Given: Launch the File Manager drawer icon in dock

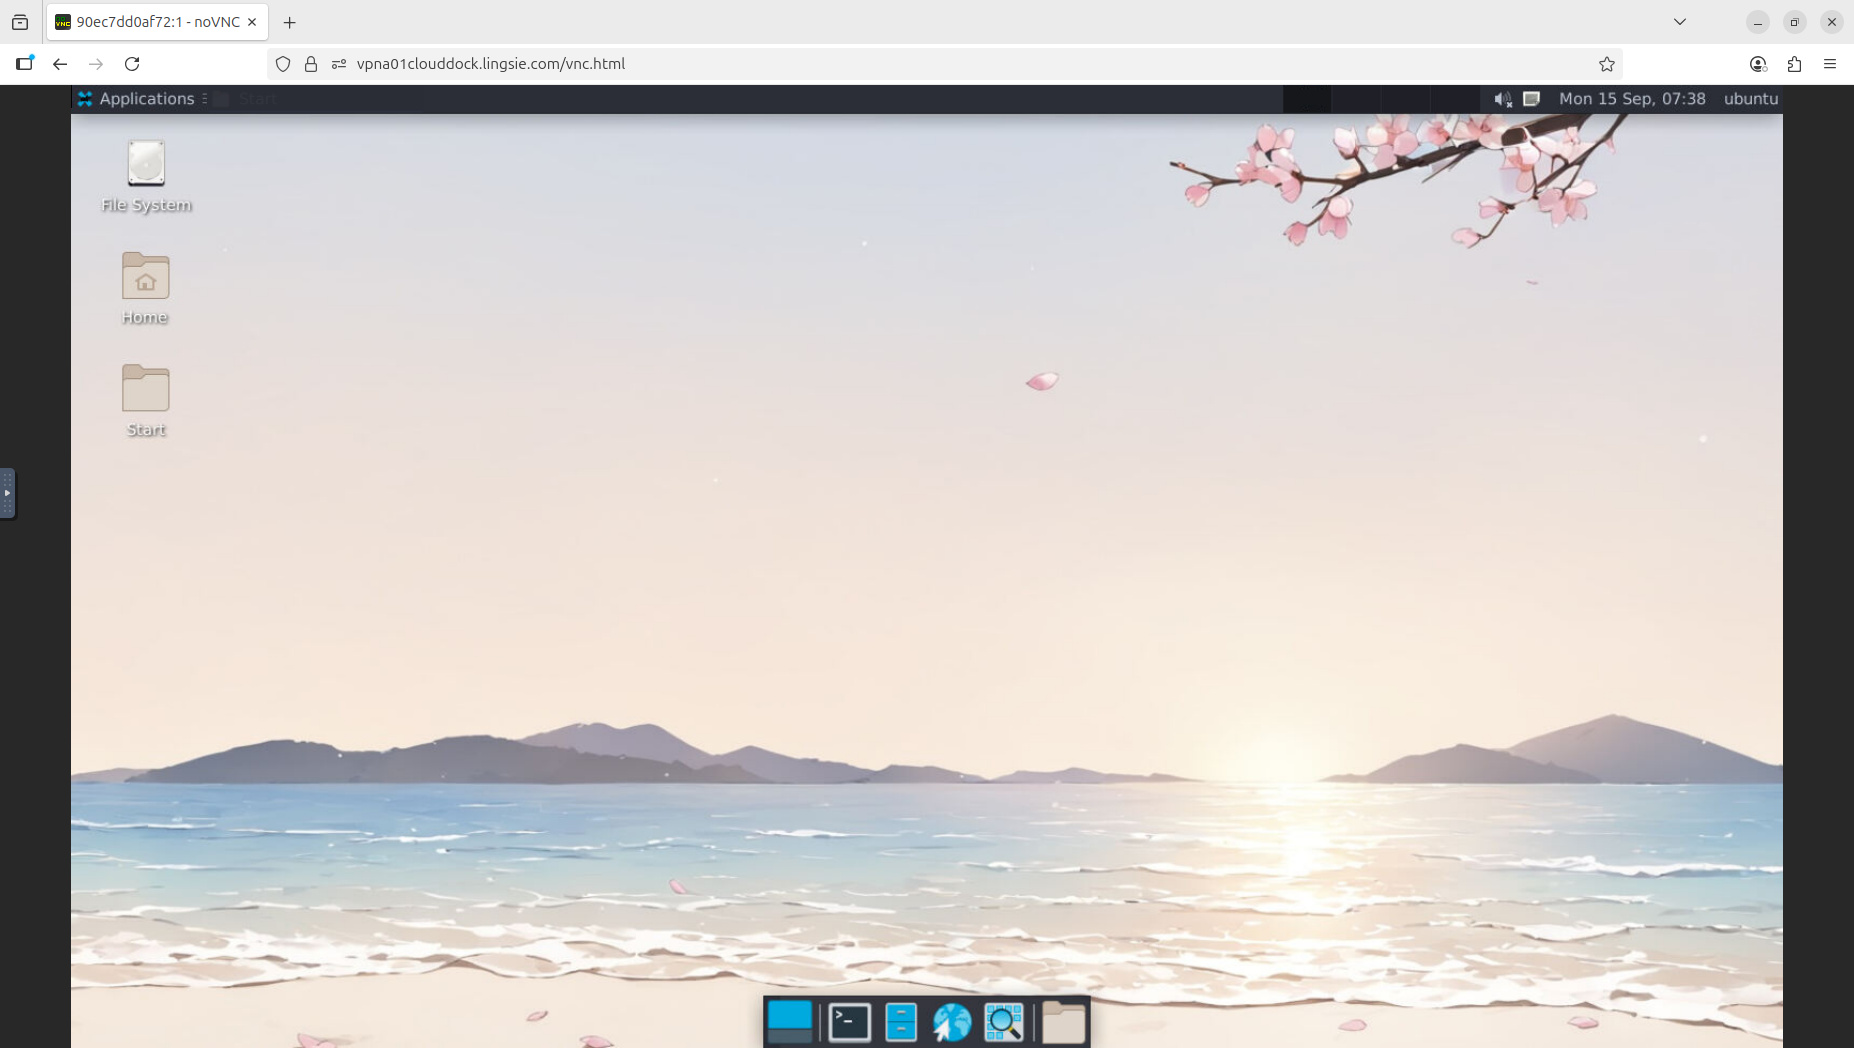Looking at the screenshot, I should pos(901,1022).
